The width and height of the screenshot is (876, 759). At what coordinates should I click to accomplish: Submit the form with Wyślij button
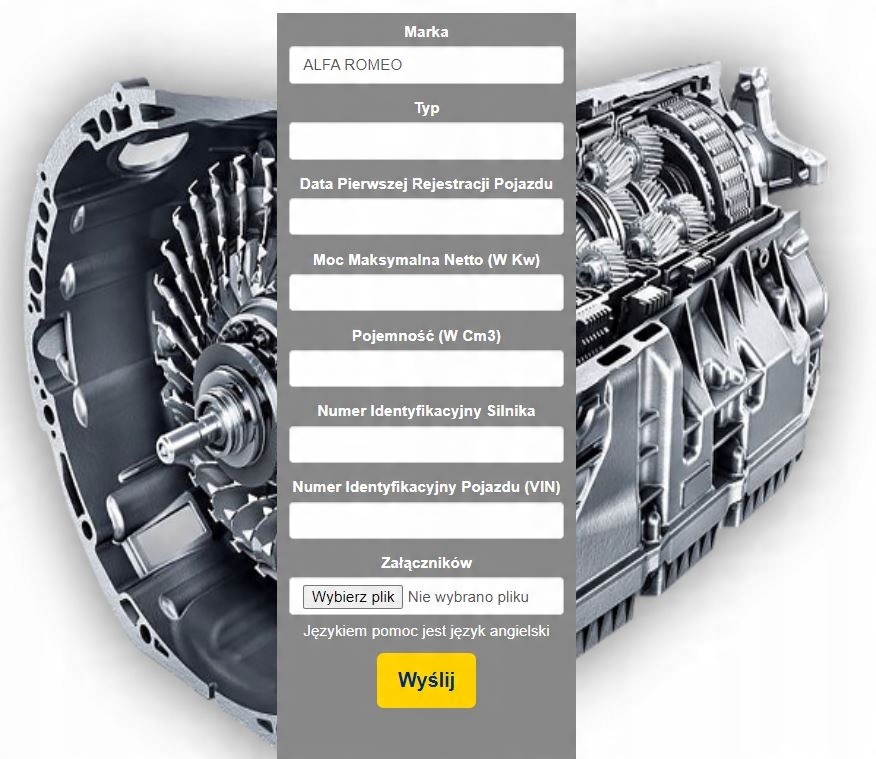pyautogui.click(x=426, y=680)
